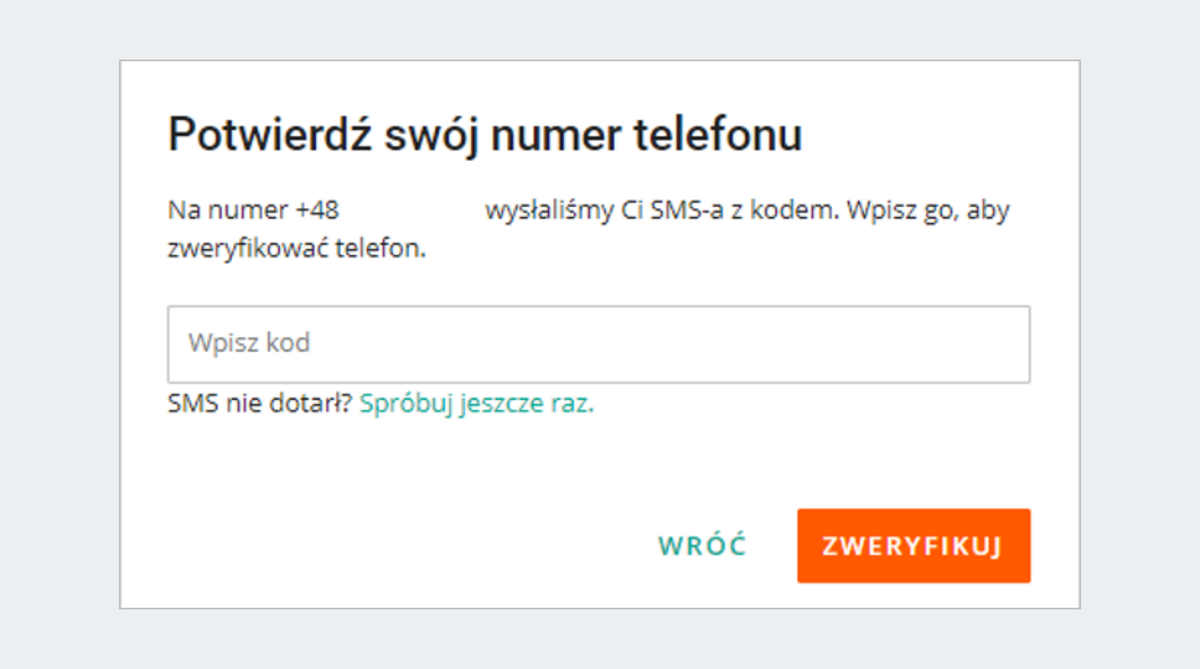Click the "Wpisz kod" code input field
Image resolution: width=1200 pixels, height=669 pixels.
click(x=598, y=344)
